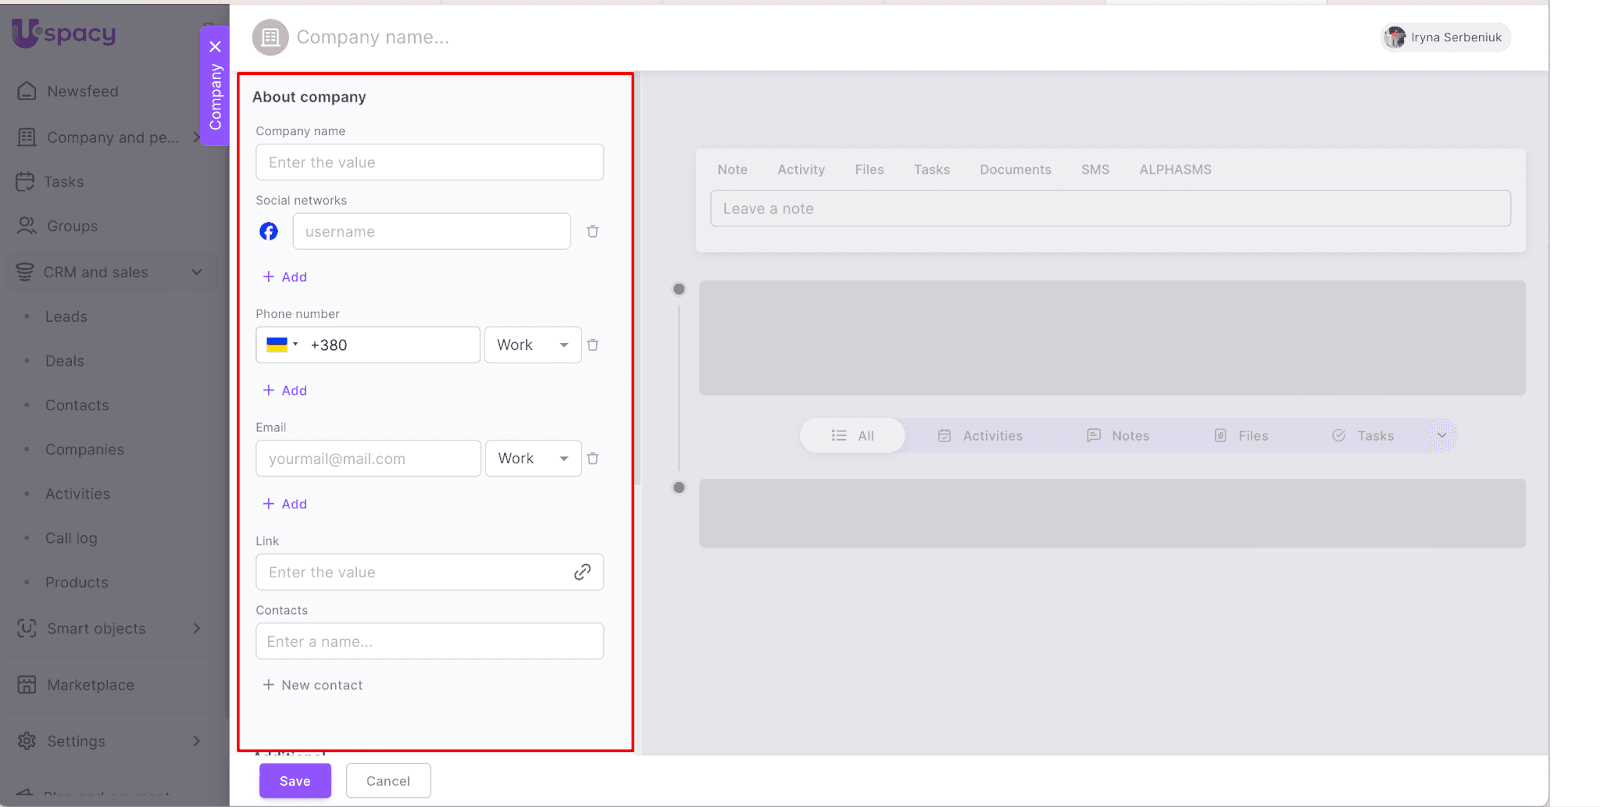Expand Settings submenu arrow
Image resolution: width=1600 pixels, height=807 pixels.
point(197,741)
